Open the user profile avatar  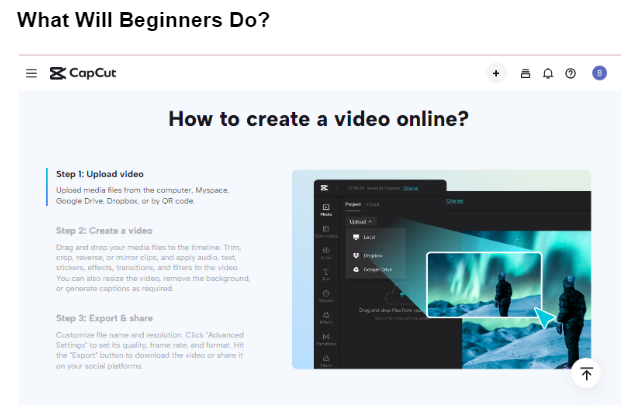pos(599,73)
